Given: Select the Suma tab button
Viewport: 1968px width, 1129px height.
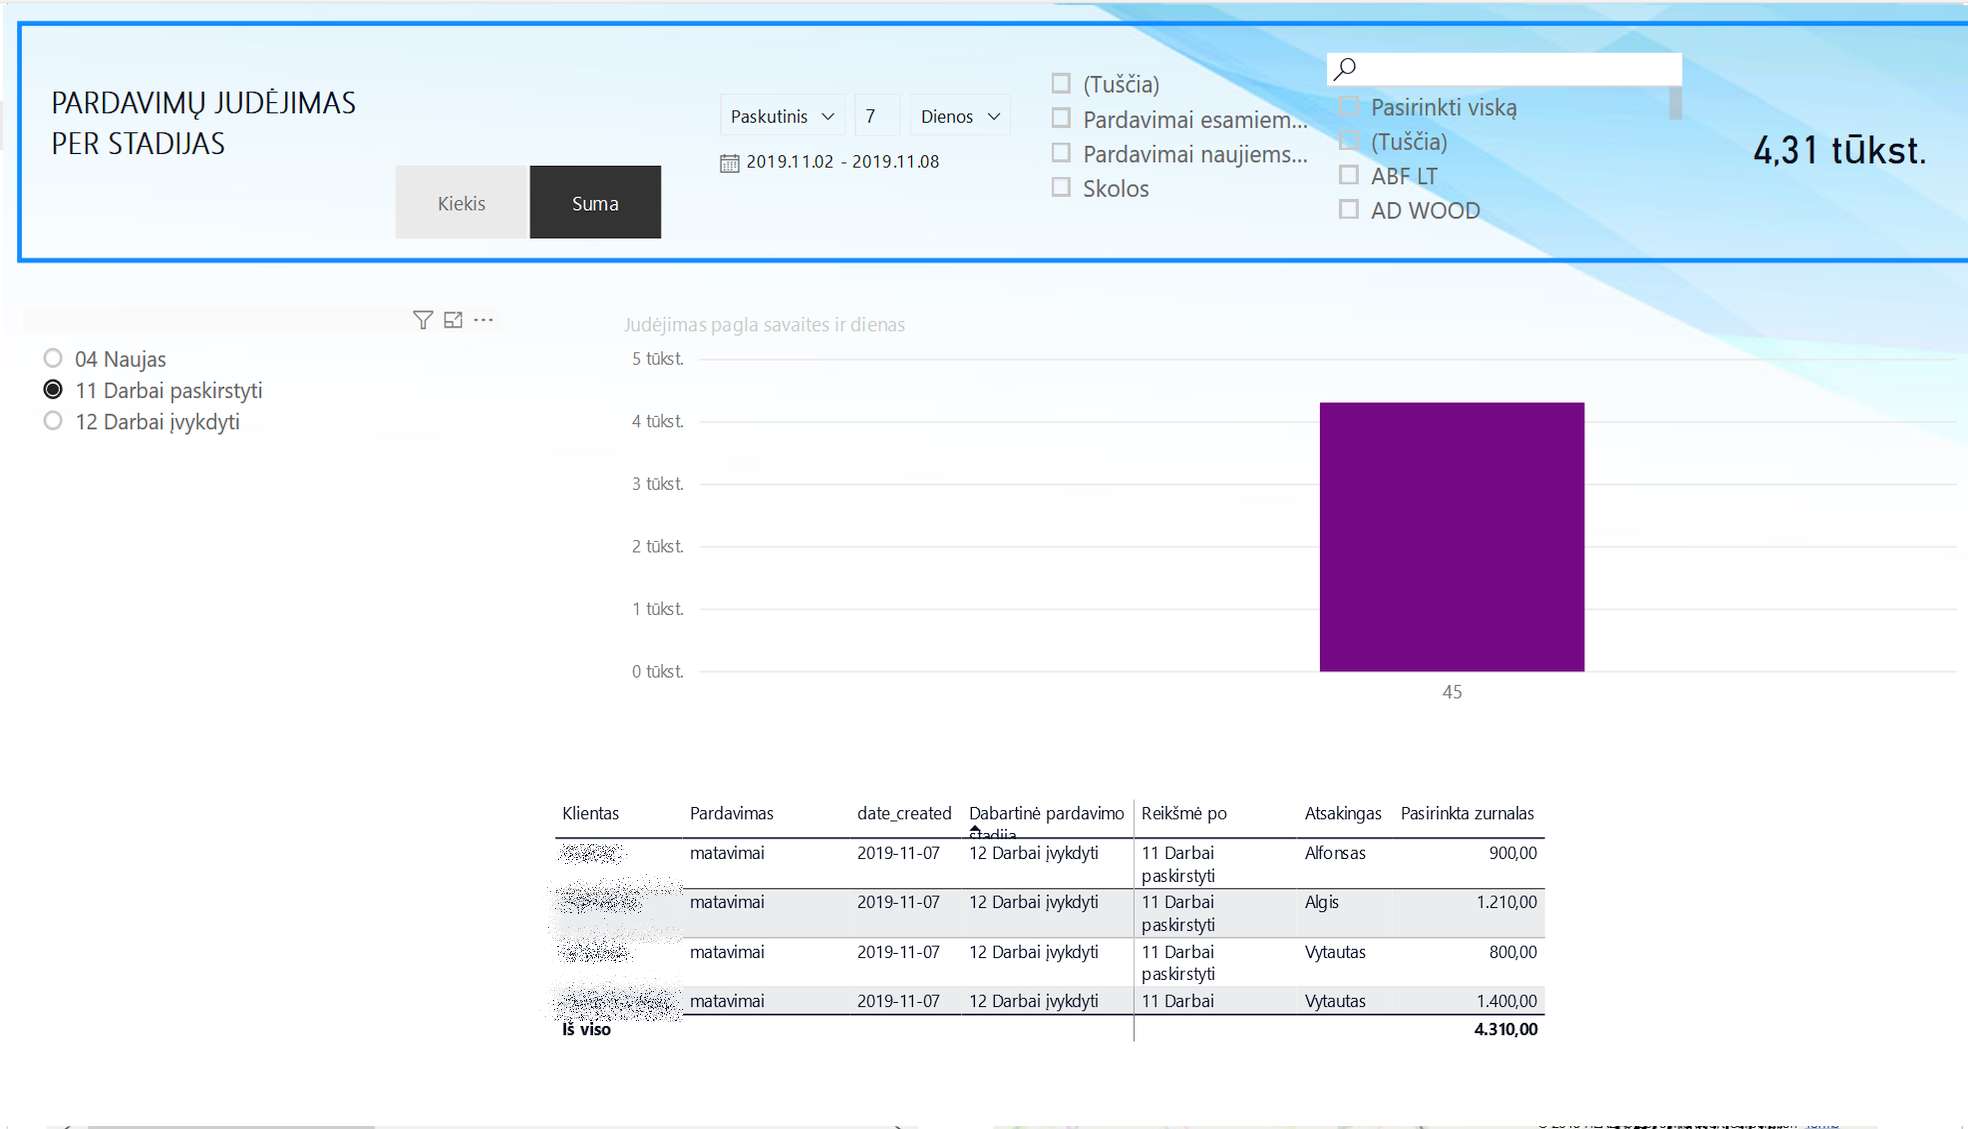Looking at the screenshot, I should (595, 202).
